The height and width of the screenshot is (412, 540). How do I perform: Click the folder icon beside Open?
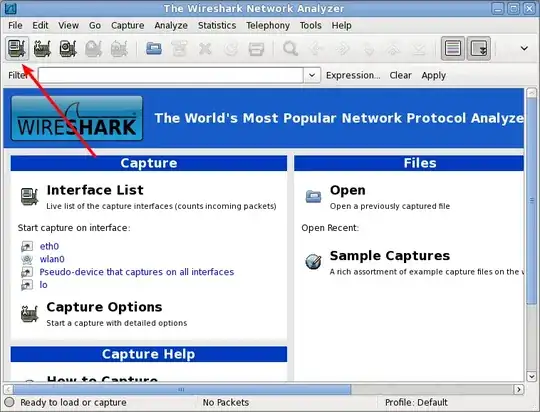click(x=313, y=196)
